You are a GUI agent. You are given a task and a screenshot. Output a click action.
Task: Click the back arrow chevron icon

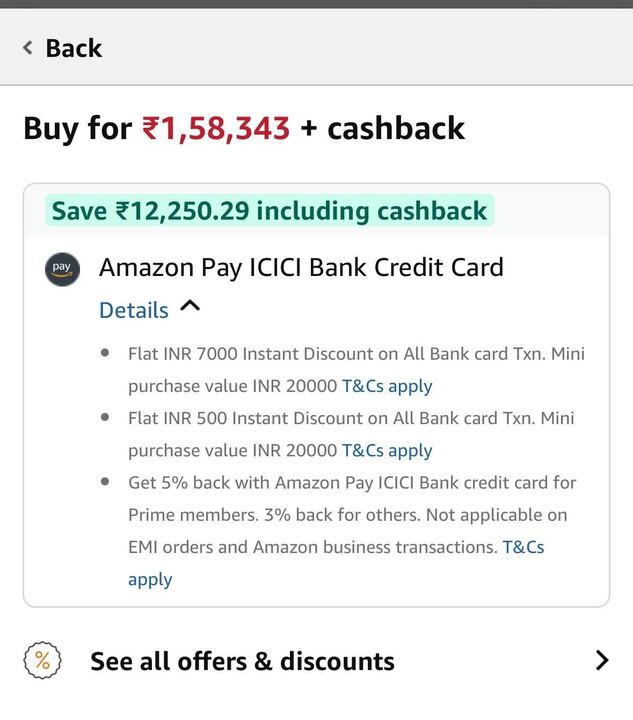click(x=28, y=48)
